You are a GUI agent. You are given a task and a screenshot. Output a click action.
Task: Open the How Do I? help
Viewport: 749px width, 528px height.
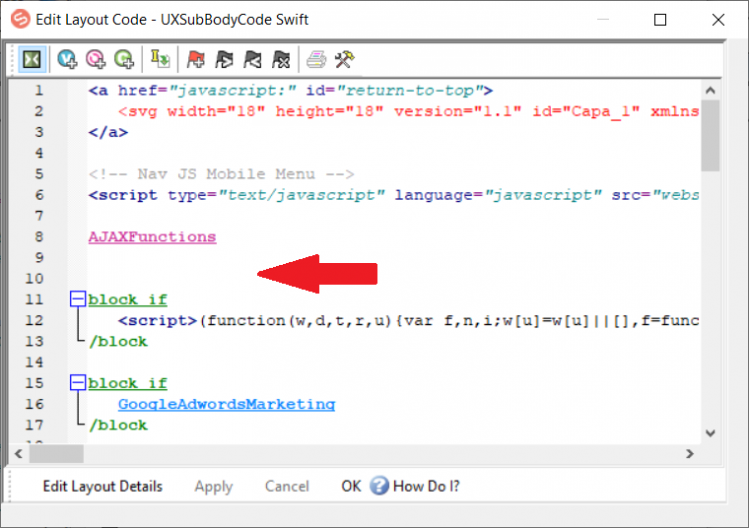(x=414, y=487)
